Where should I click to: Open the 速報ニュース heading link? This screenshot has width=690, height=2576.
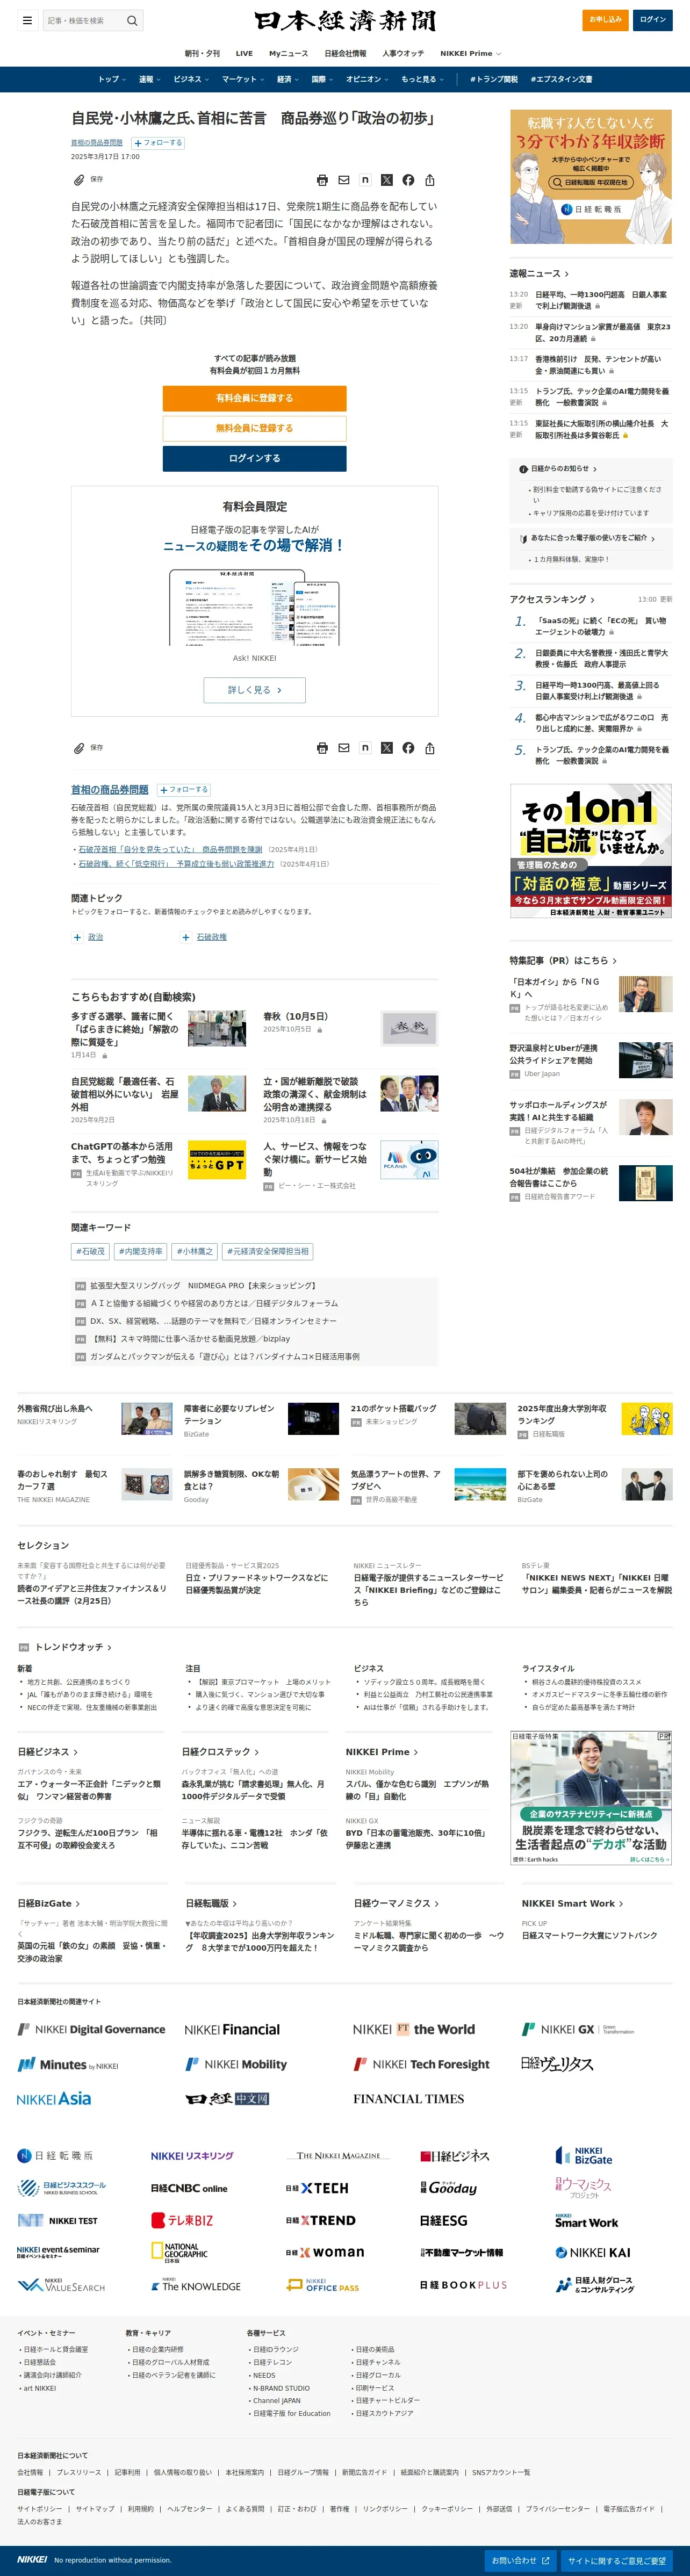coord(539,273)
